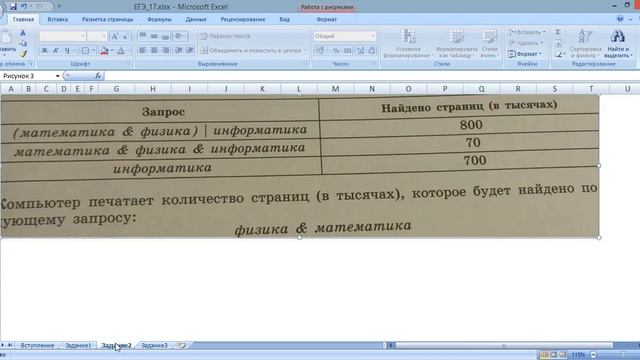Apply cell borders icon

(x=85, y=51)
